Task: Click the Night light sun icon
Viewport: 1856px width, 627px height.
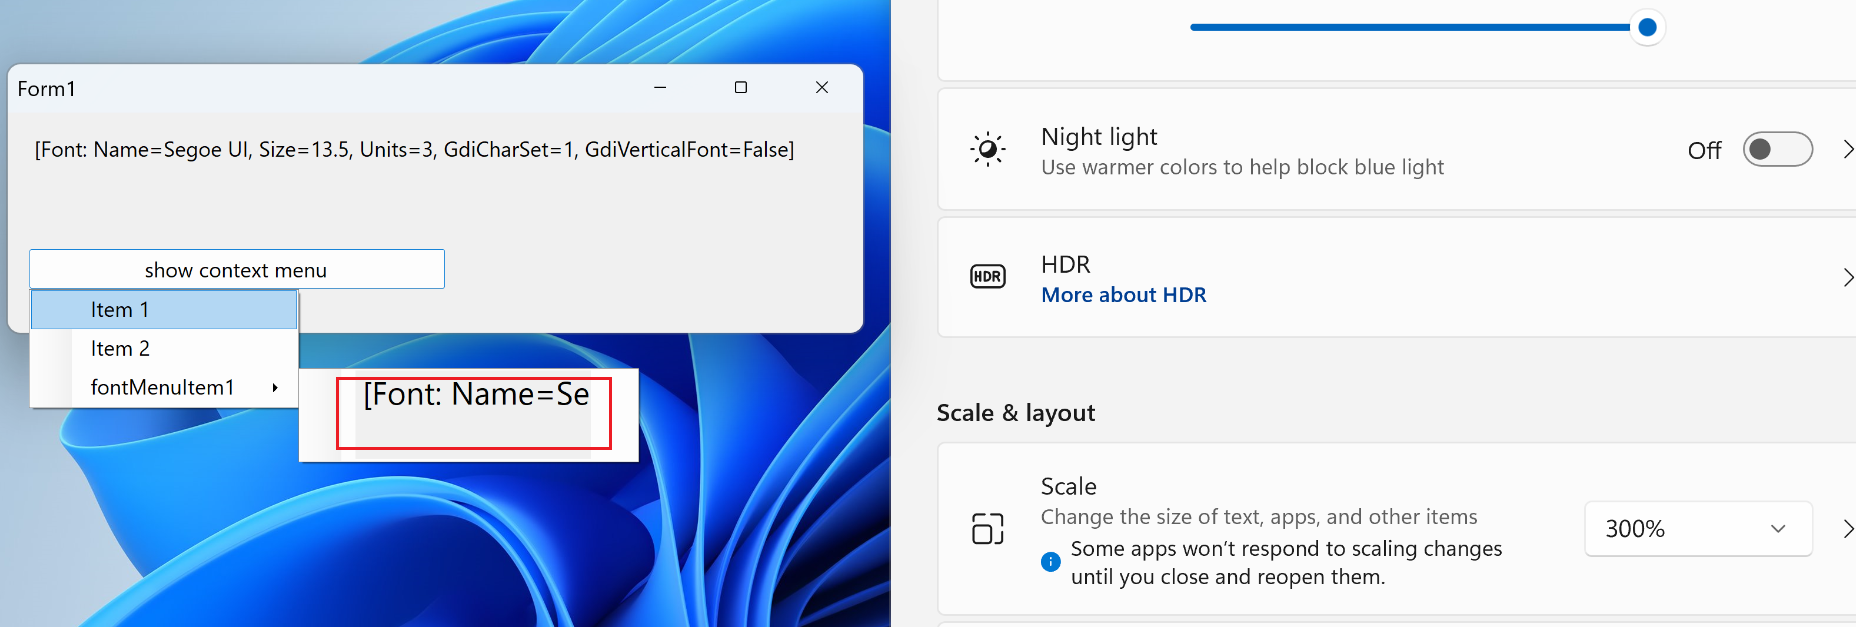Action: [987, 150]
